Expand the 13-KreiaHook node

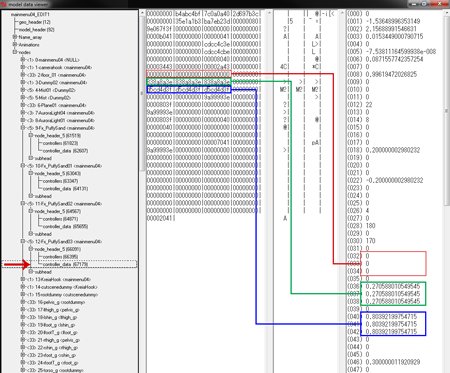click(x=23, y=279)
